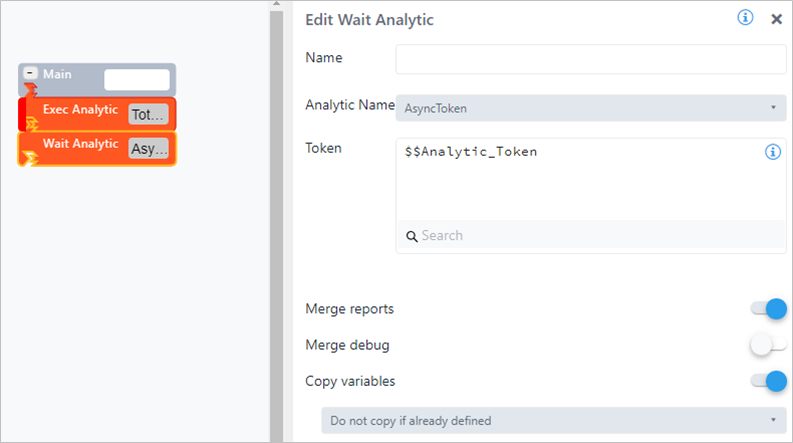Image resolution: width=793 pixels, height=443 pixels.
Task: Click the Main block's white text field
Action: 137,80
